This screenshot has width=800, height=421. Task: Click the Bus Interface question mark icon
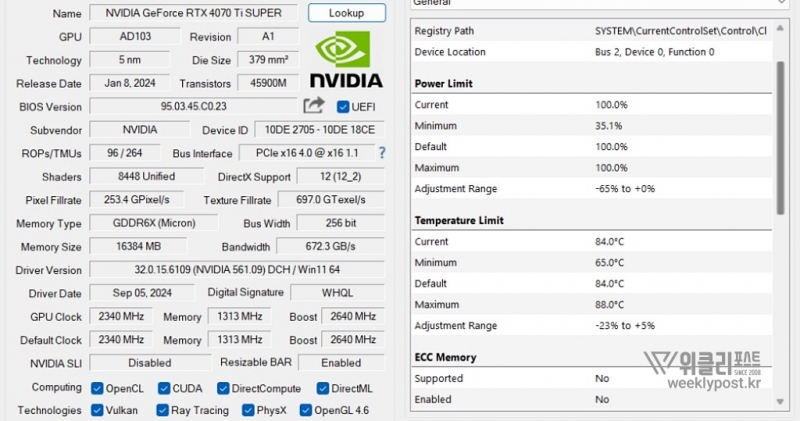(381, 153)
